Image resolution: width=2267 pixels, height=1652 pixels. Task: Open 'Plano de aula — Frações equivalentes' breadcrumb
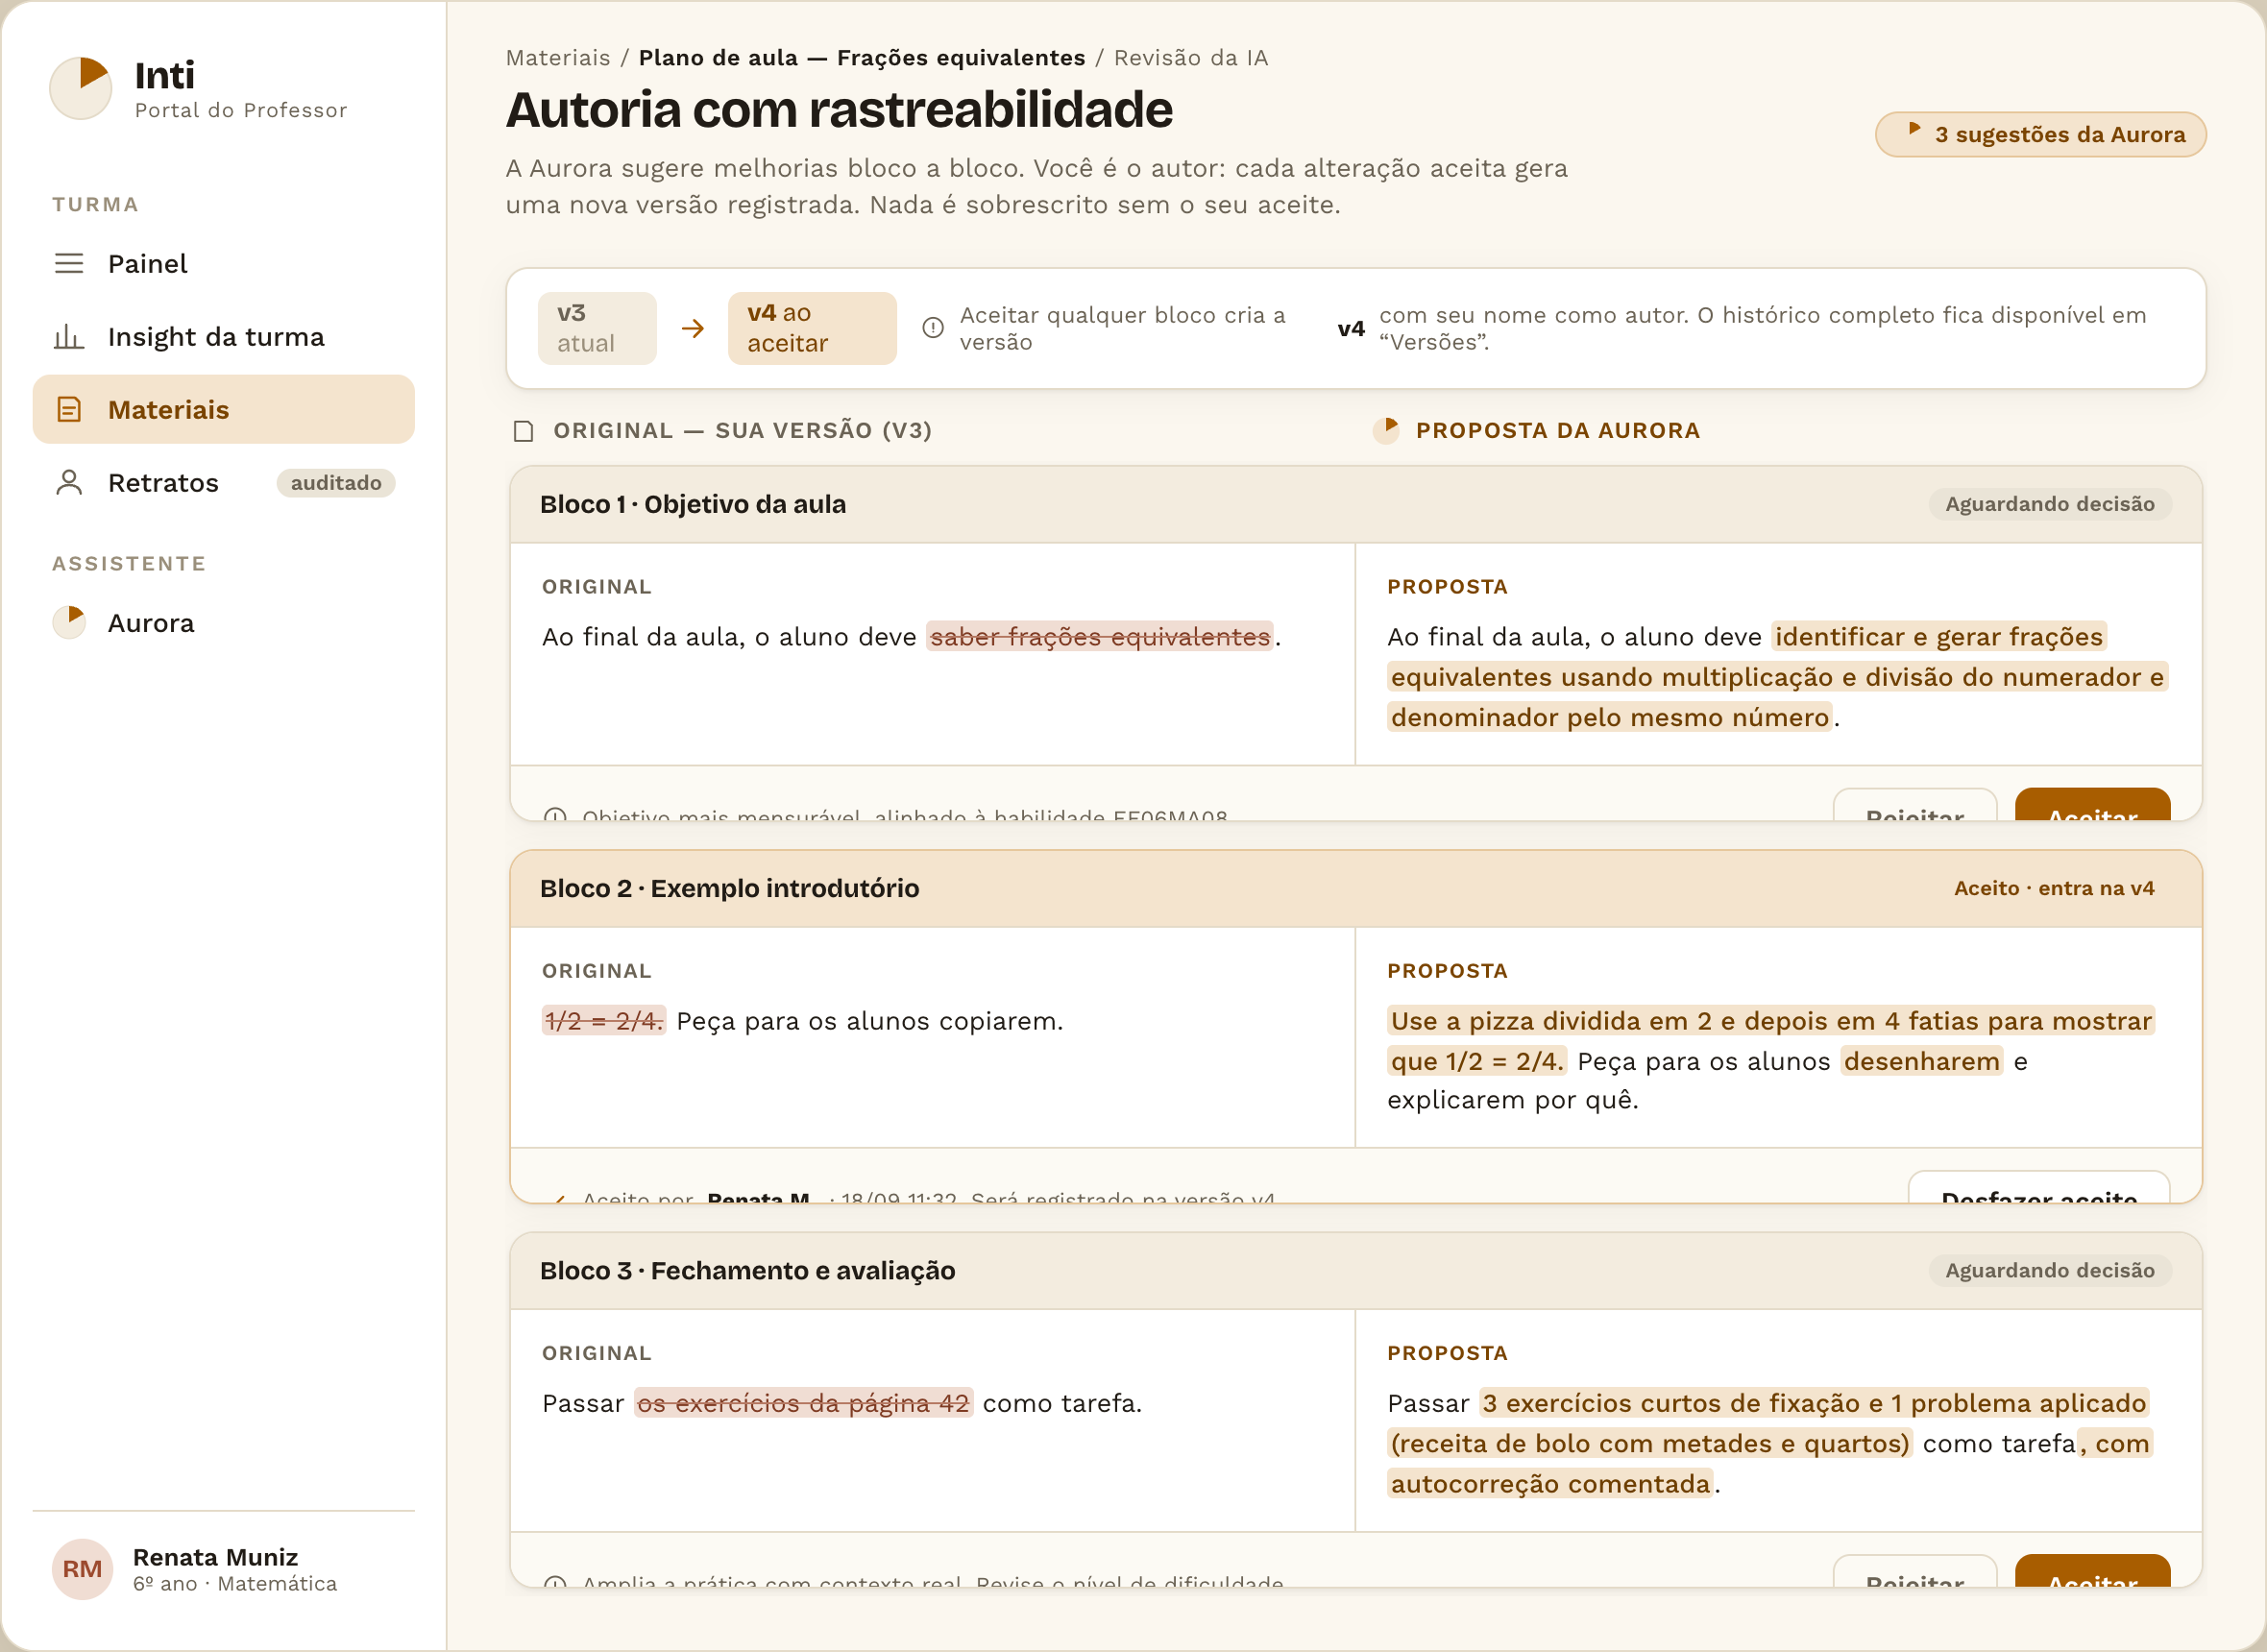(x=862, y=58)
